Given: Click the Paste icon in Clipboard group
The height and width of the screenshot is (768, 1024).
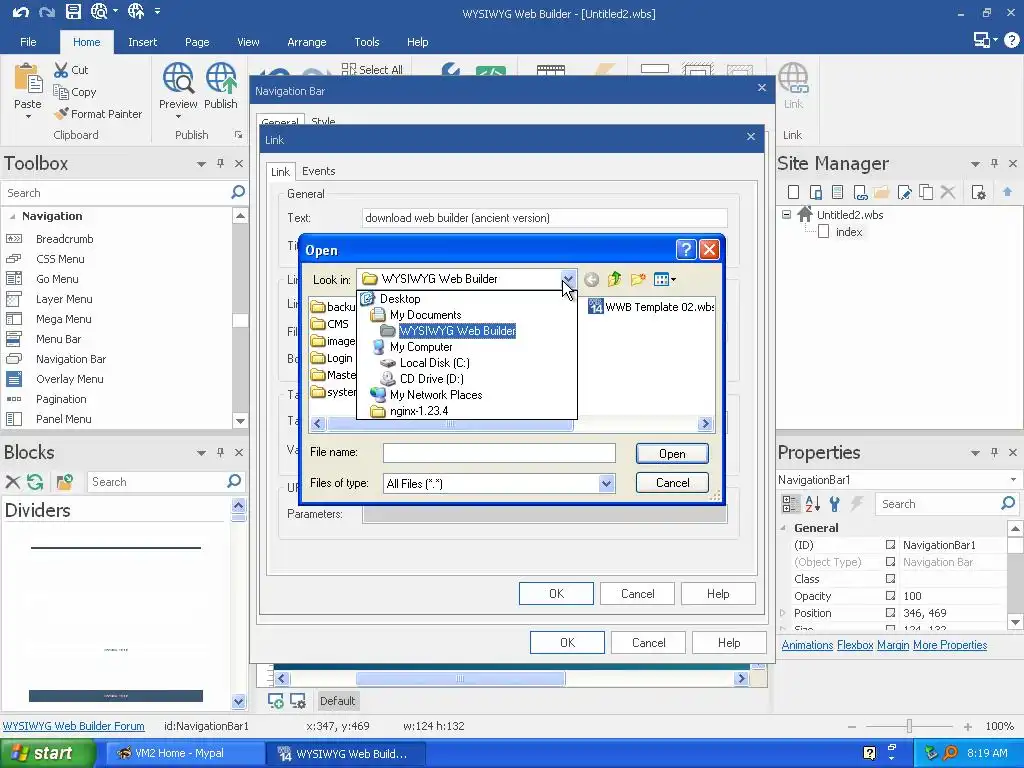Looking at the screenshot, I should point(28,80).
